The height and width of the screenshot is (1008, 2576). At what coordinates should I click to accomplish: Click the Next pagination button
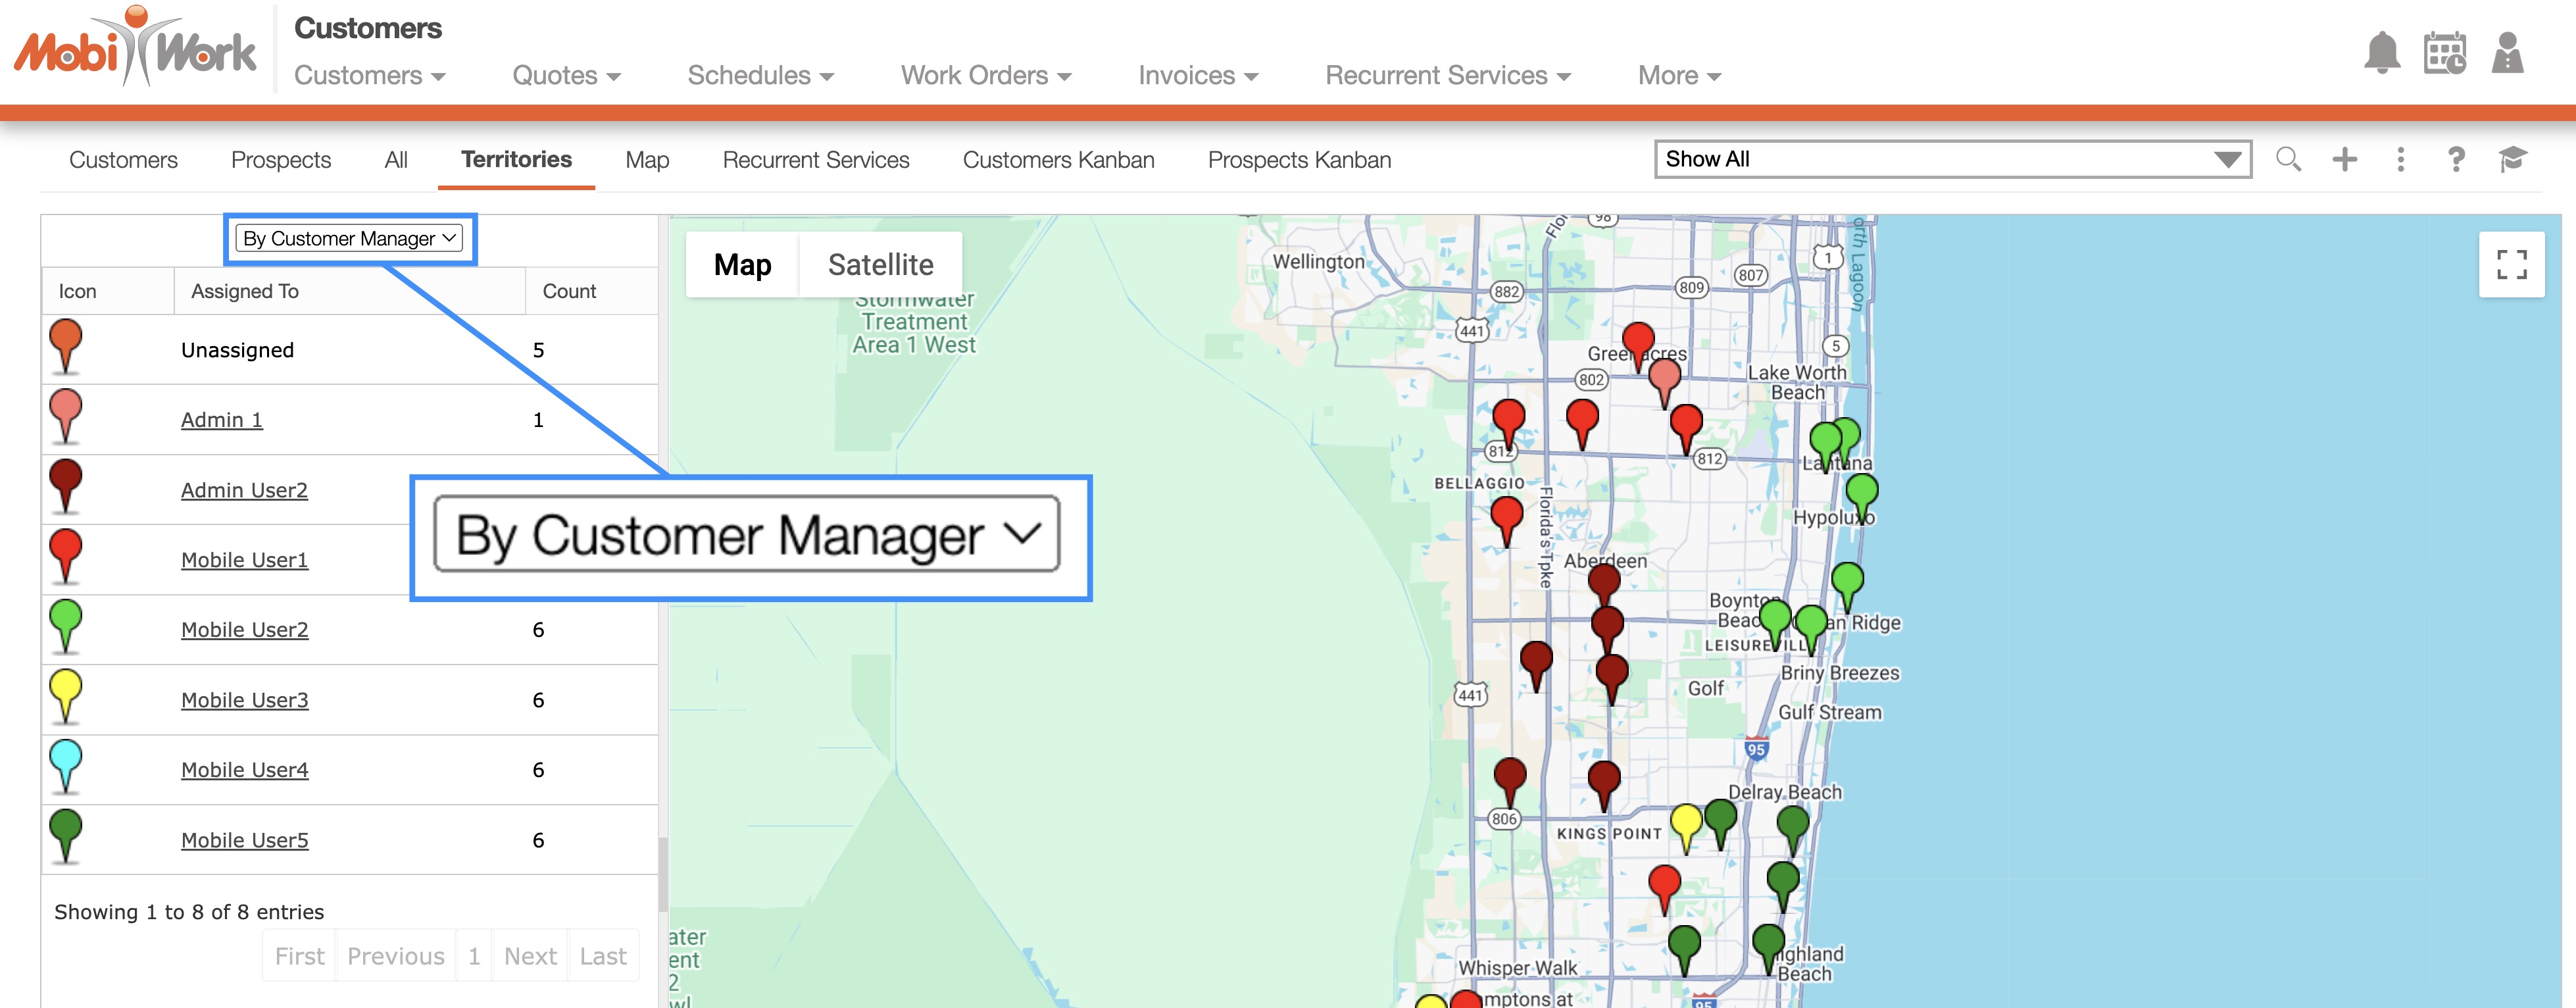pyautogui.click(x=530, y=956)
